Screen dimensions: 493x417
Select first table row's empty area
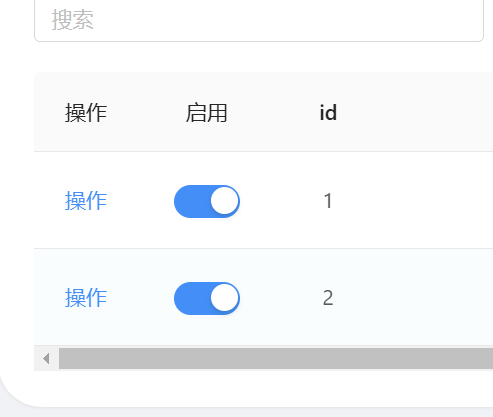(413, 200)
